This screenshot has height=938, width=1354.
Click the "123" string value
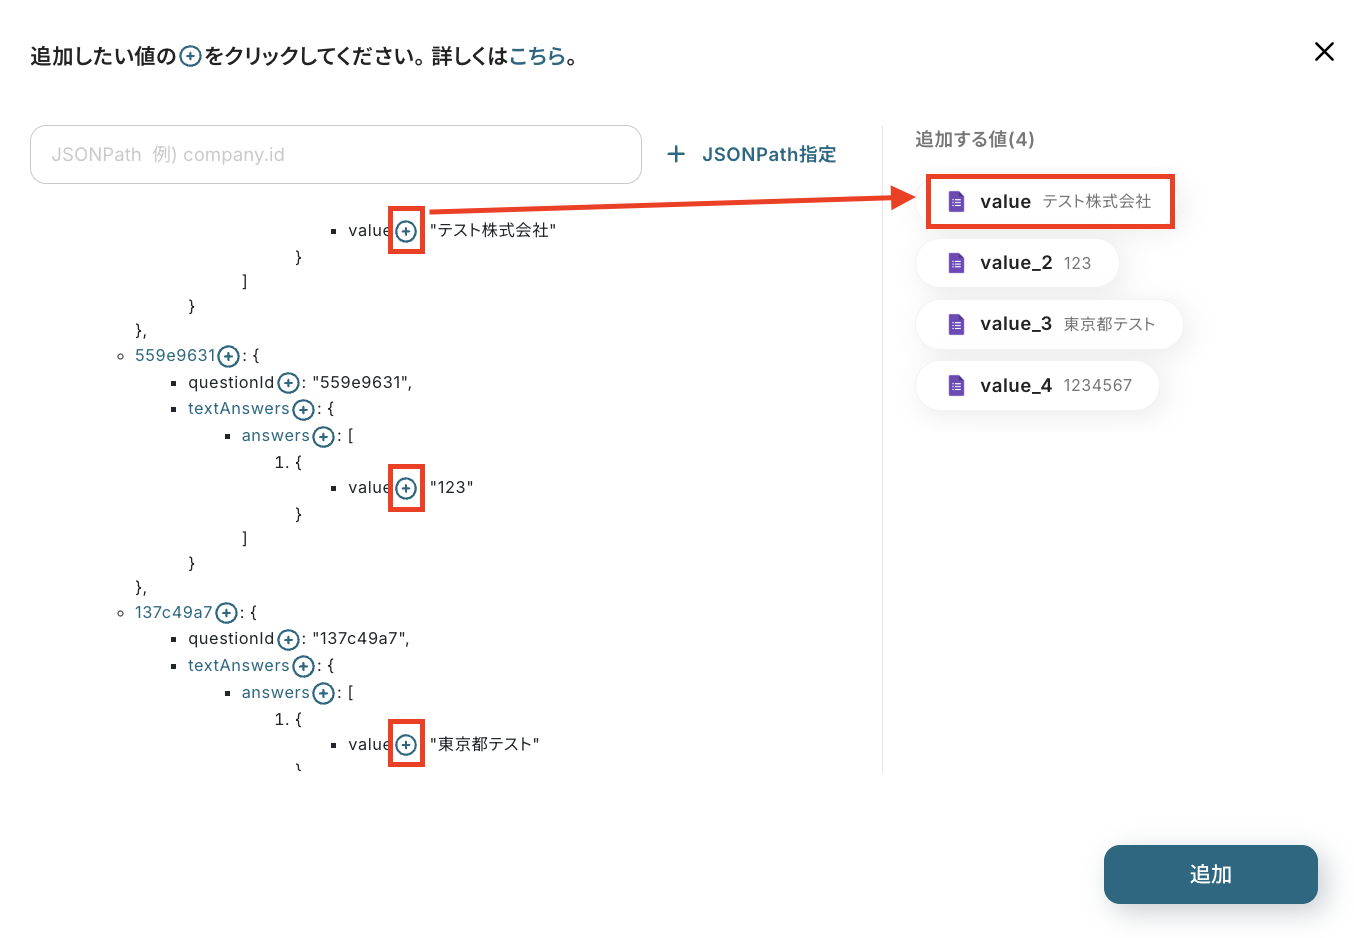click(452, 488)
